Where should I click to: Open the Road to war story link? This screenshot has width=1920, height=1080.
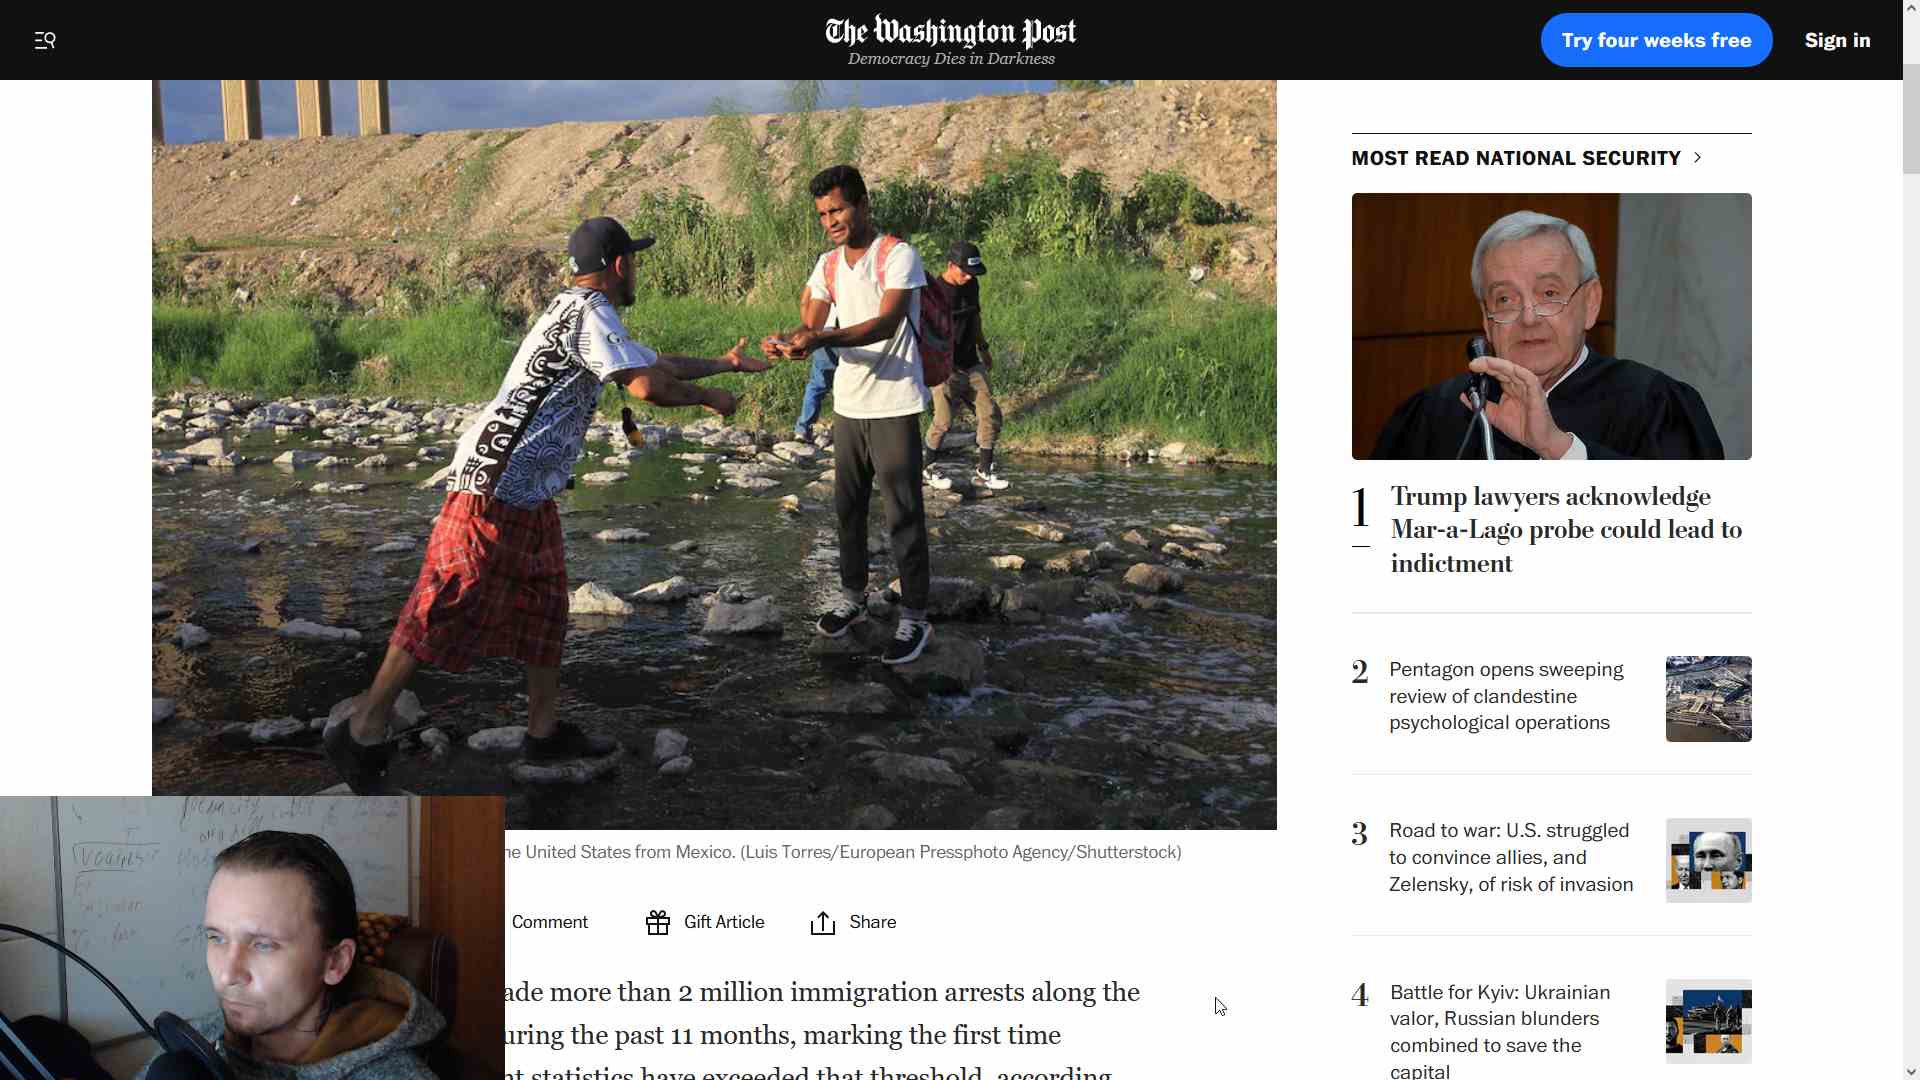[x=1511, y=858]
